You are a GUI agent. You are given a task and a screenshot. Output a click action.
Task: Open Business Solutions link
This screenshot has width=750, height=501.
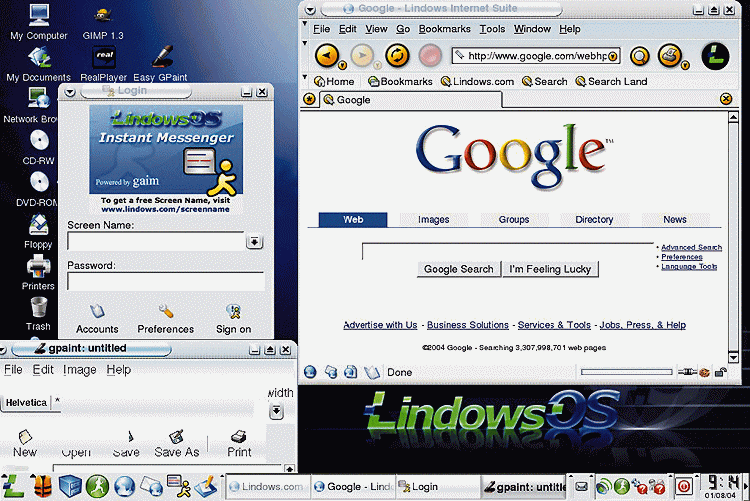[468, 325]
